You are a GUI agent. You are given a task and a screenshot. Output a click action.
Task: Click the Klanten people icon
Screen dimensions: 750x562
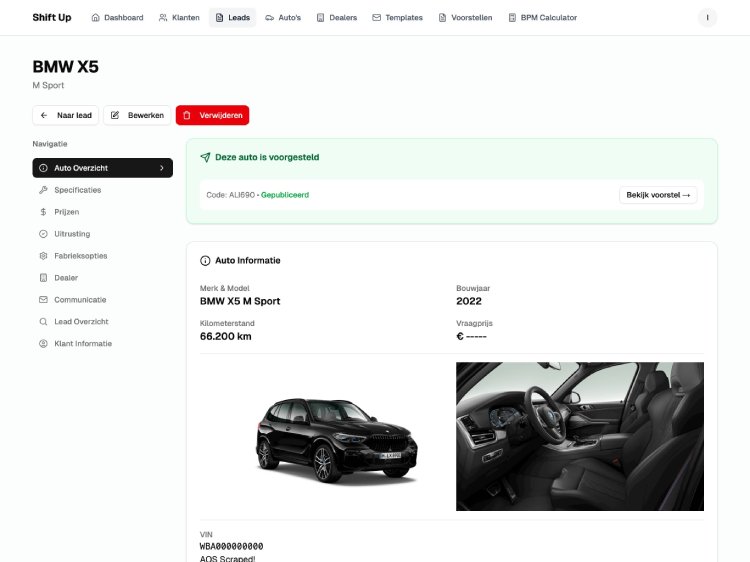[163, 18]
